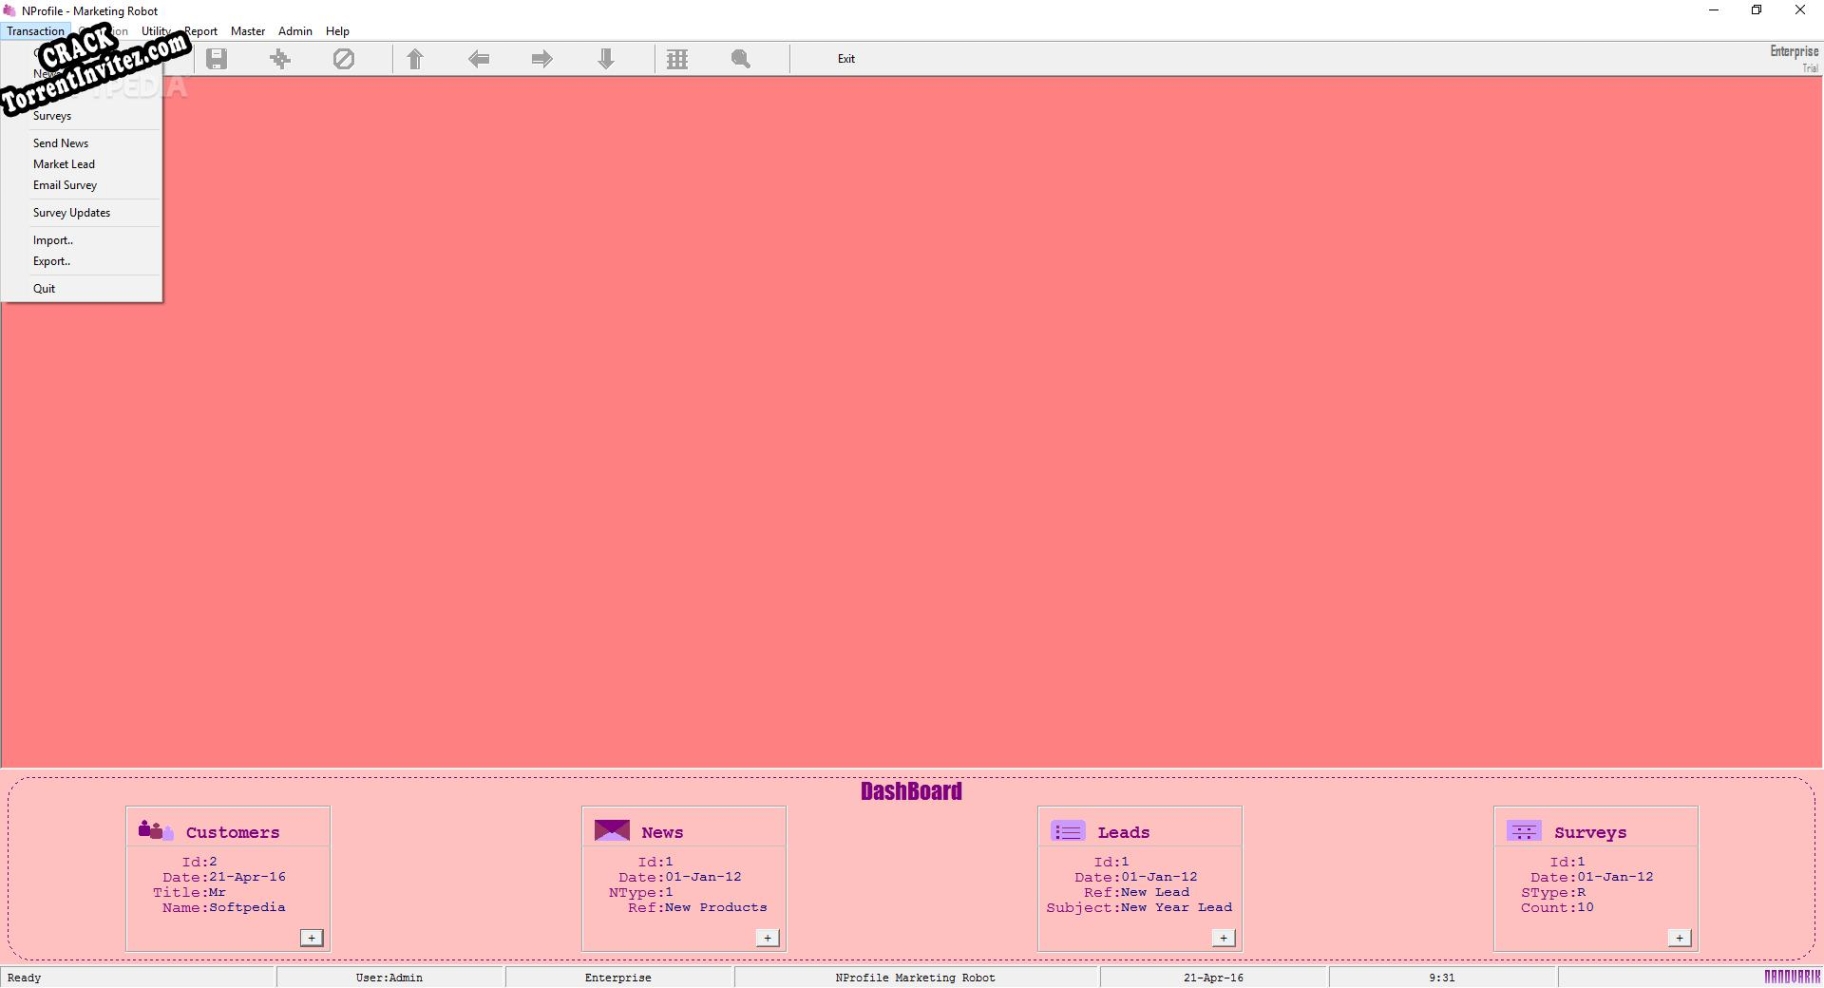Click the Leads list icon
1824x988 pixels.
(x=1067, y=829)
